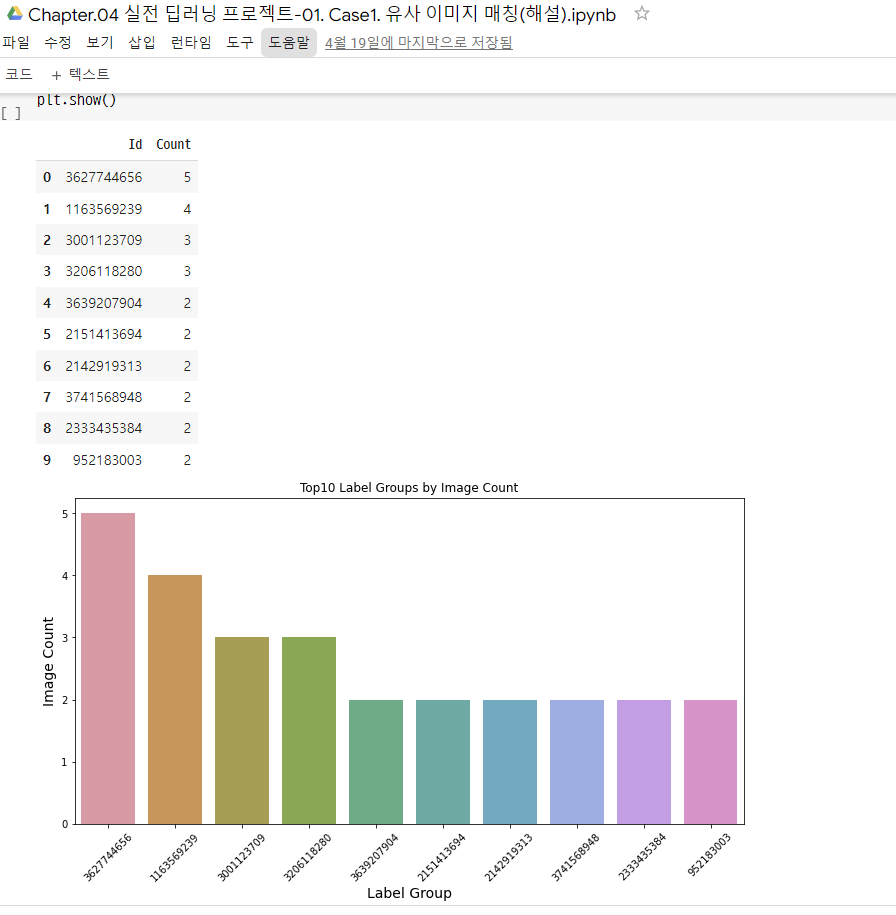Click the plt.show() code line
Viewport: 896px width, 915px height.
[x=76, y=100]
